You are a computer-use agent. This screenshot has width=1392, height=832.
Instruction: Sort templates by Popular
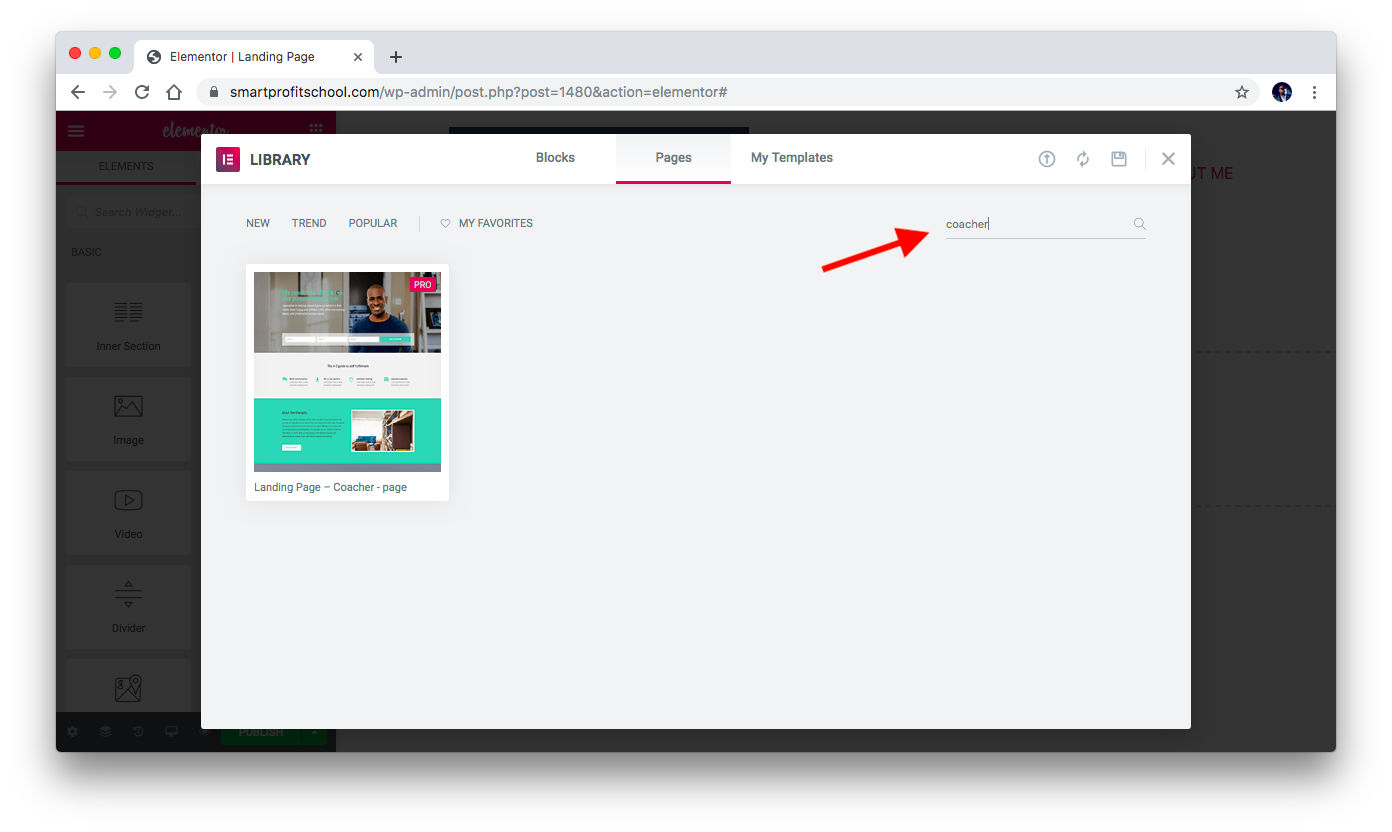click(373, 223)
